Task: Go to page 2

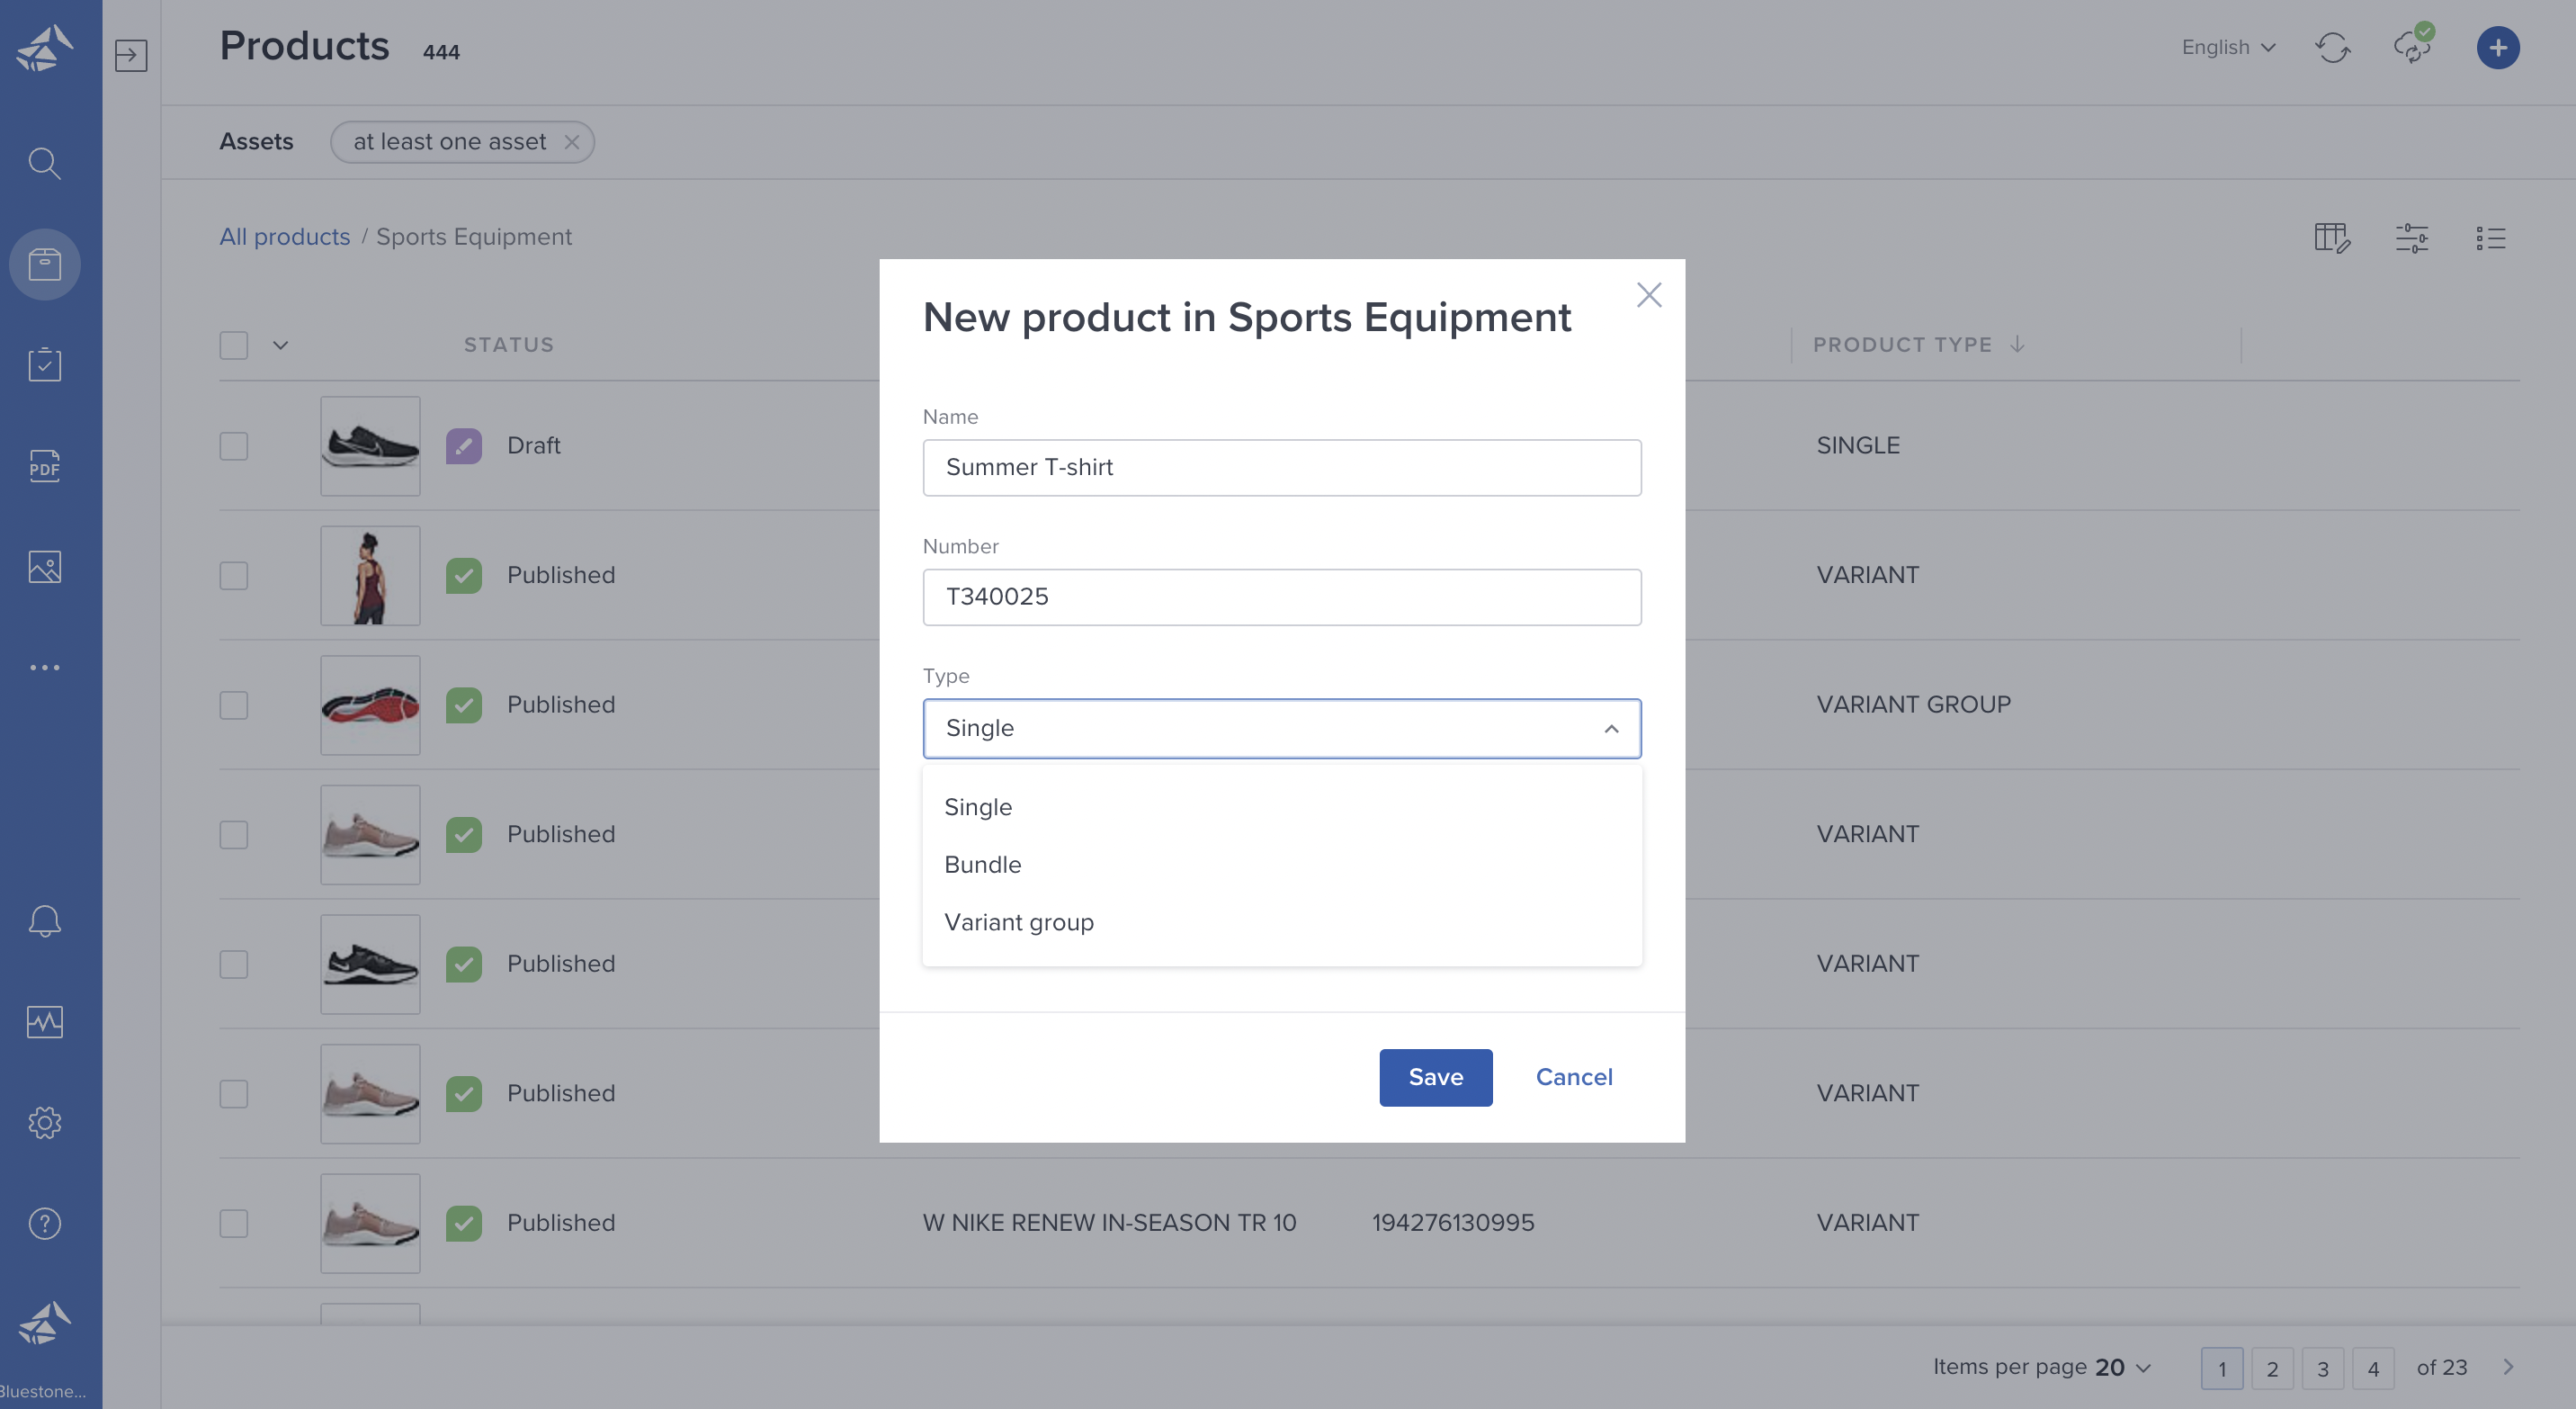Action: pos(2272,1368)
